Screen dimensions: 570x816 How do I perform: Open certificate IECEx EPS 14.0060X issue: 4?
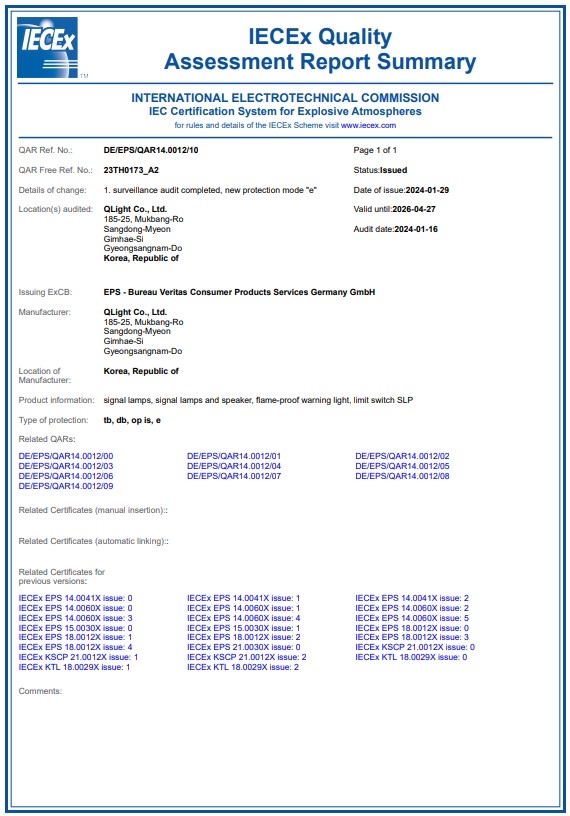(244, 618)
